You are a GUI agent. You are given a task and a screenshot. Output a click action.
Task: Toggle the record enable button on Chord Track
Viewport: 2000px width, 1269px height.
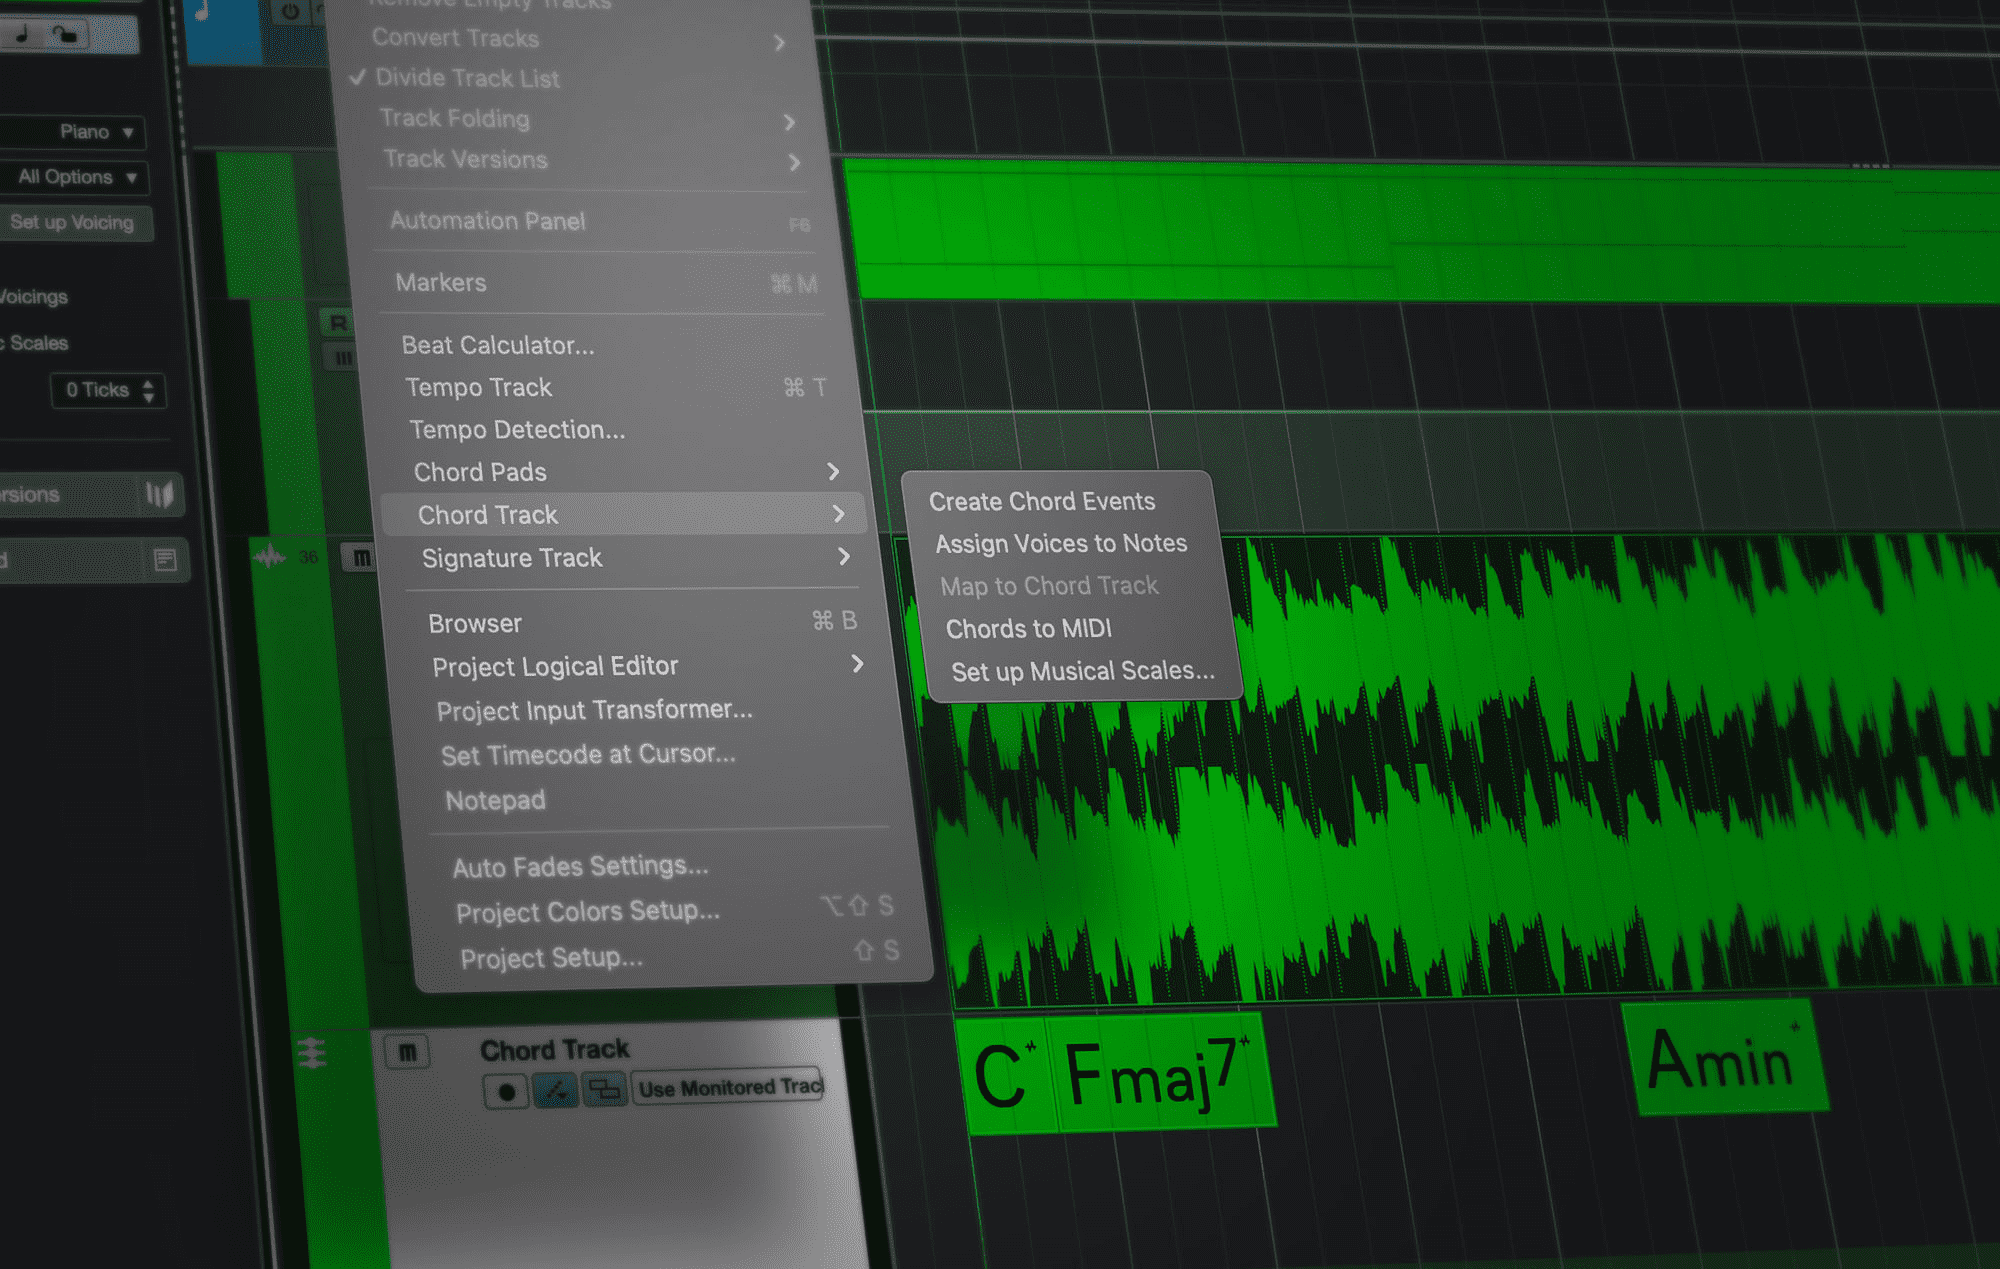506,1091
